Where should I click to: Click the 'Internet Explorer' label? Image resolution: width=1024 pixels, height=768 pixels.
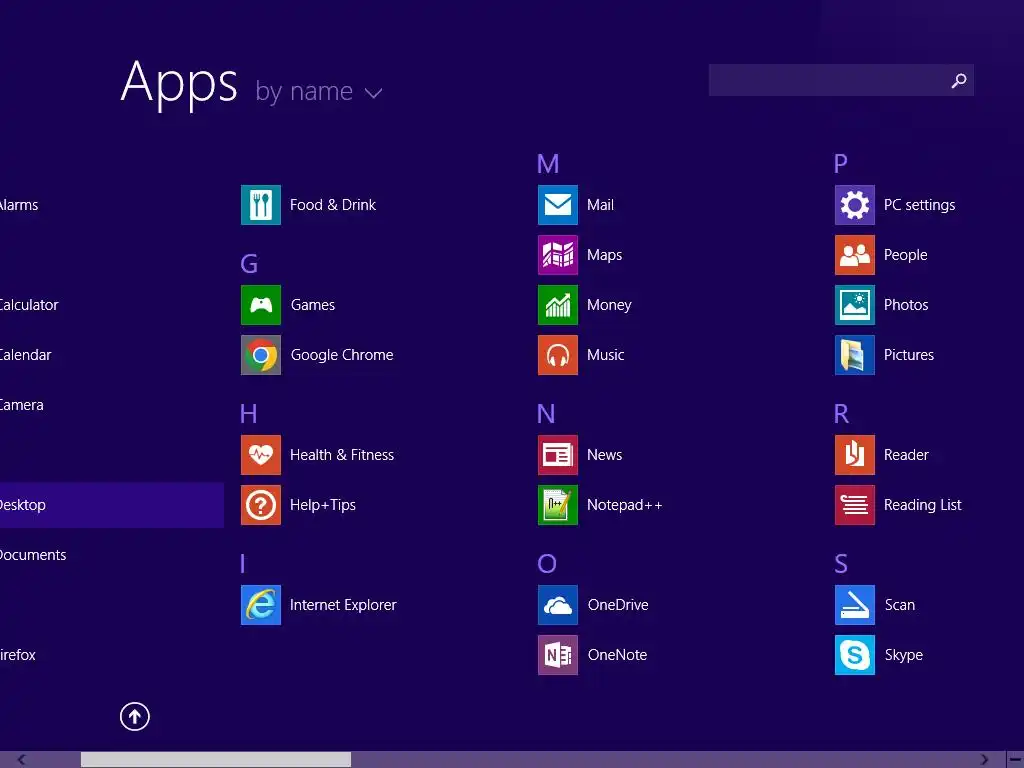pos(343,605)
